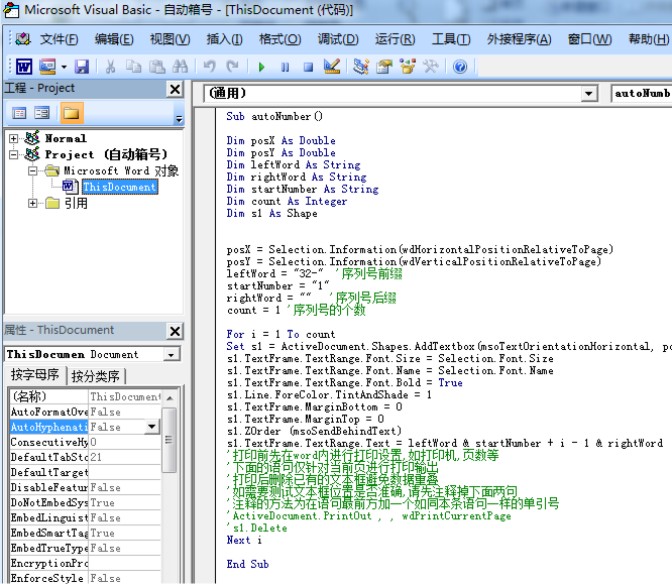Viewport: 672px width, 584px height.
Task: Click the properties list scroll up arrow
Action: click(x=169, y=398)
